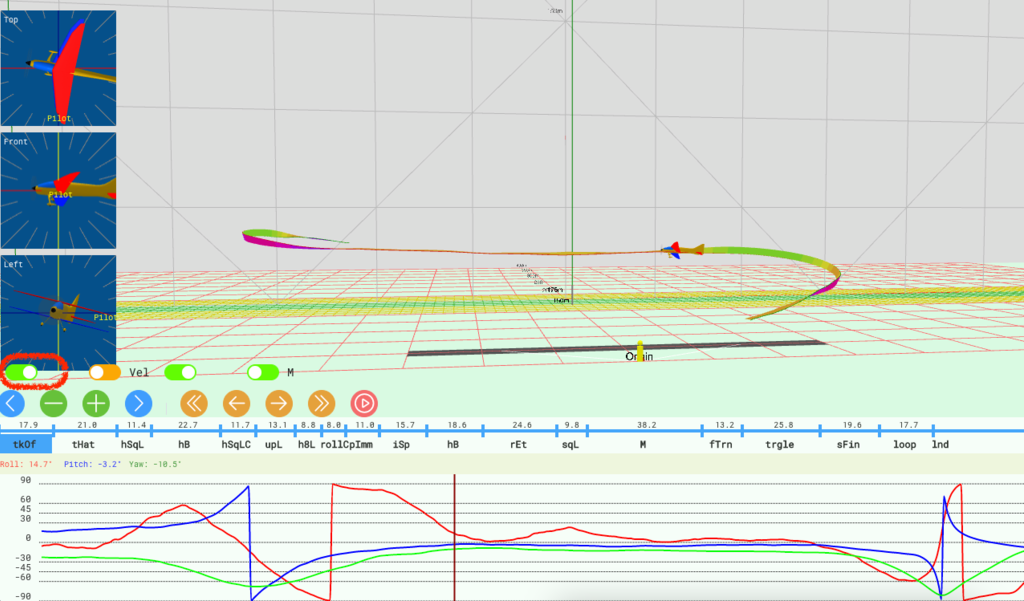The image size is (1024, 601).
Task: Step back with the orange left arrow
Action: click(236, 404)
